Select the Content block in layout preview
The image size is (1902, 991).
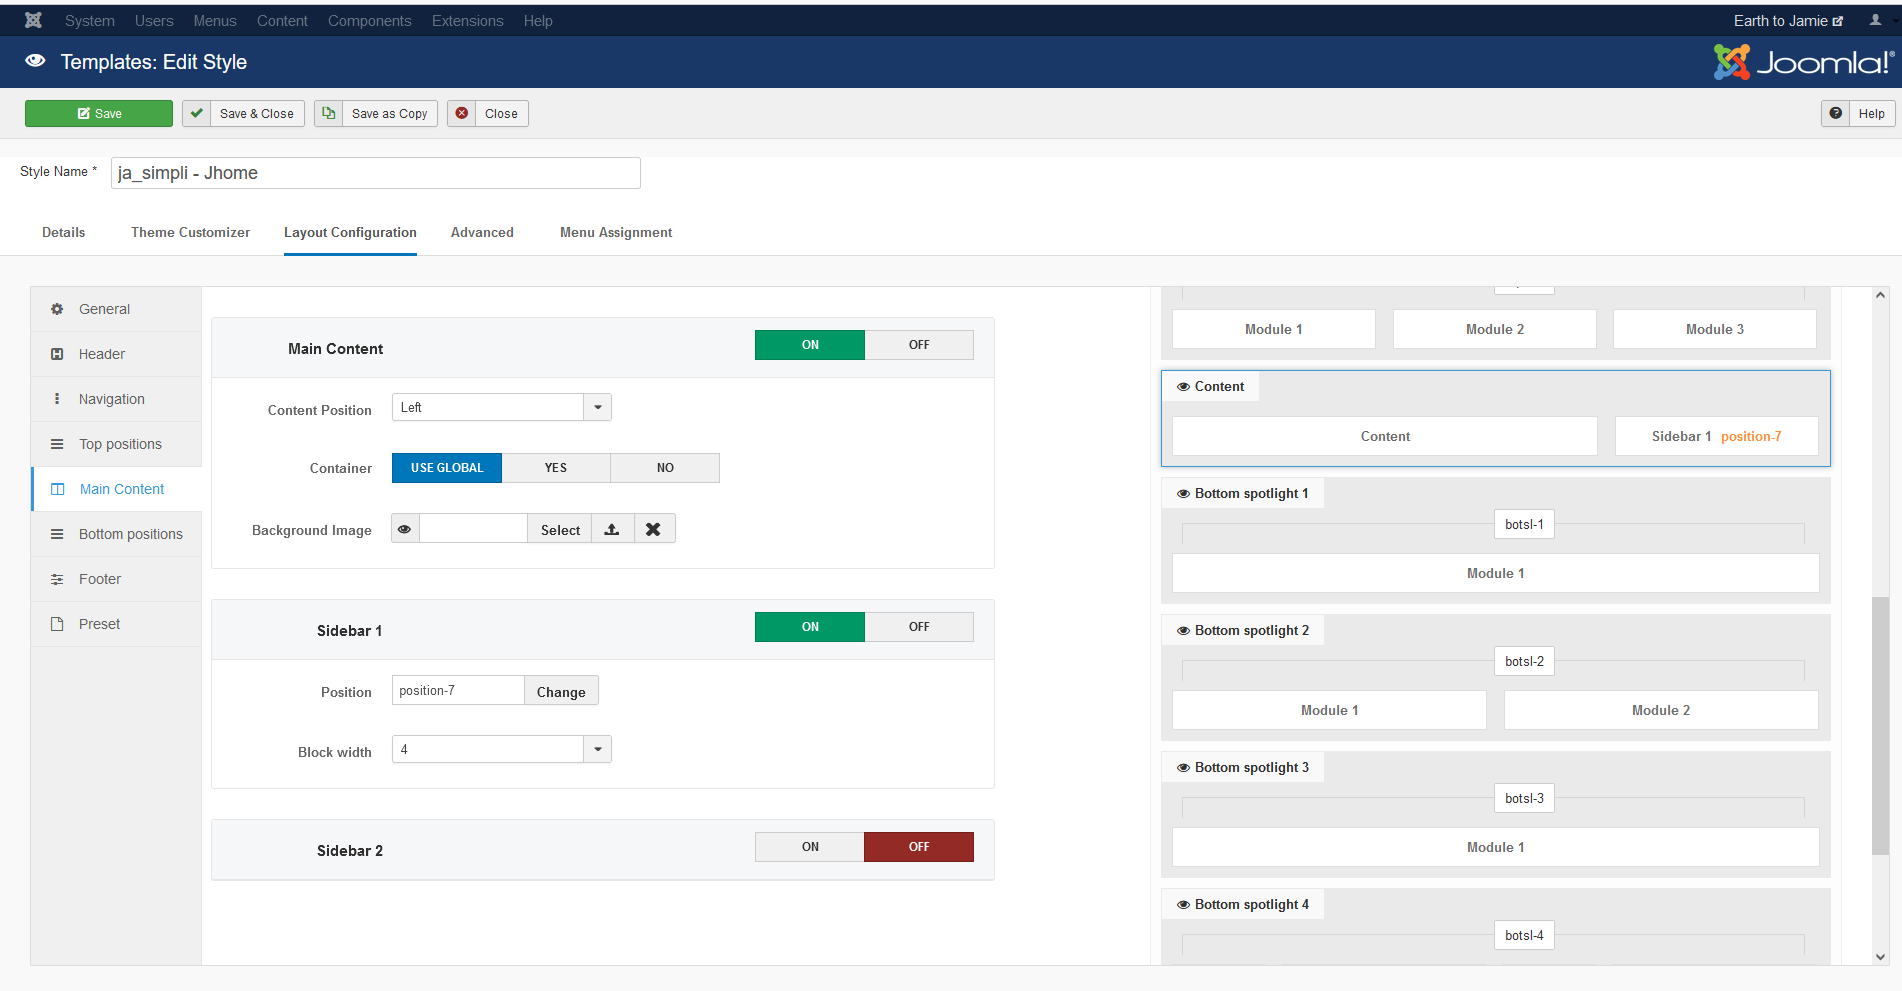[x=1385, y=436]
